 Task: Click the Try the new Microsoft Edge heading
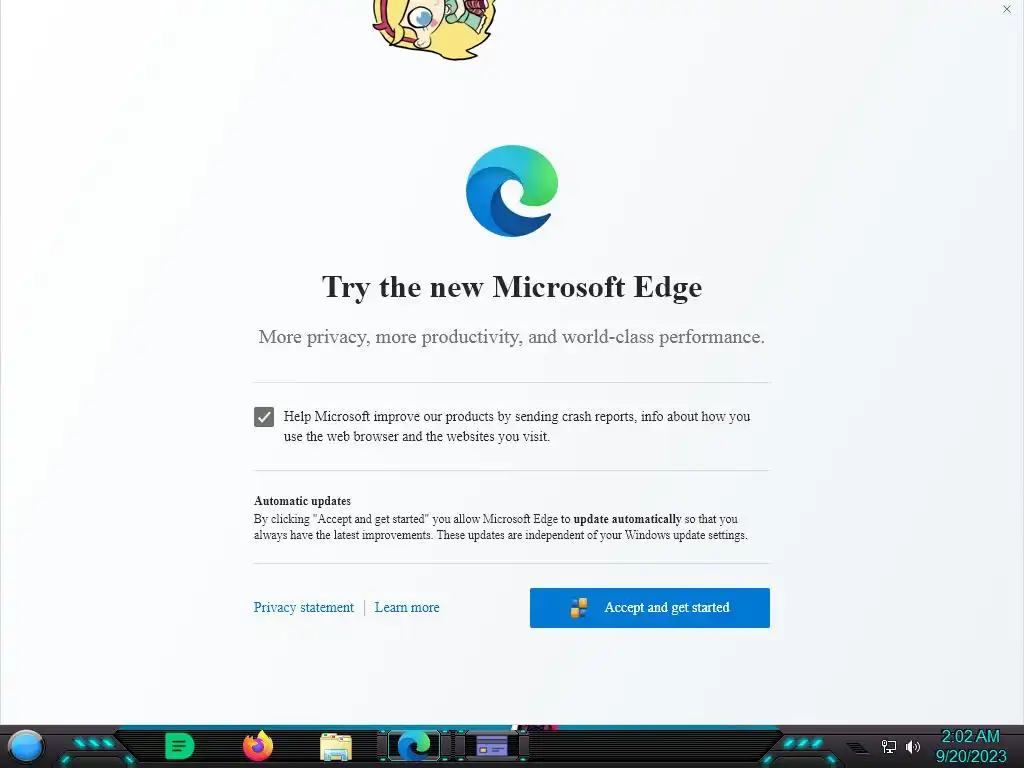pyautogui.click(x=512, y=287)
